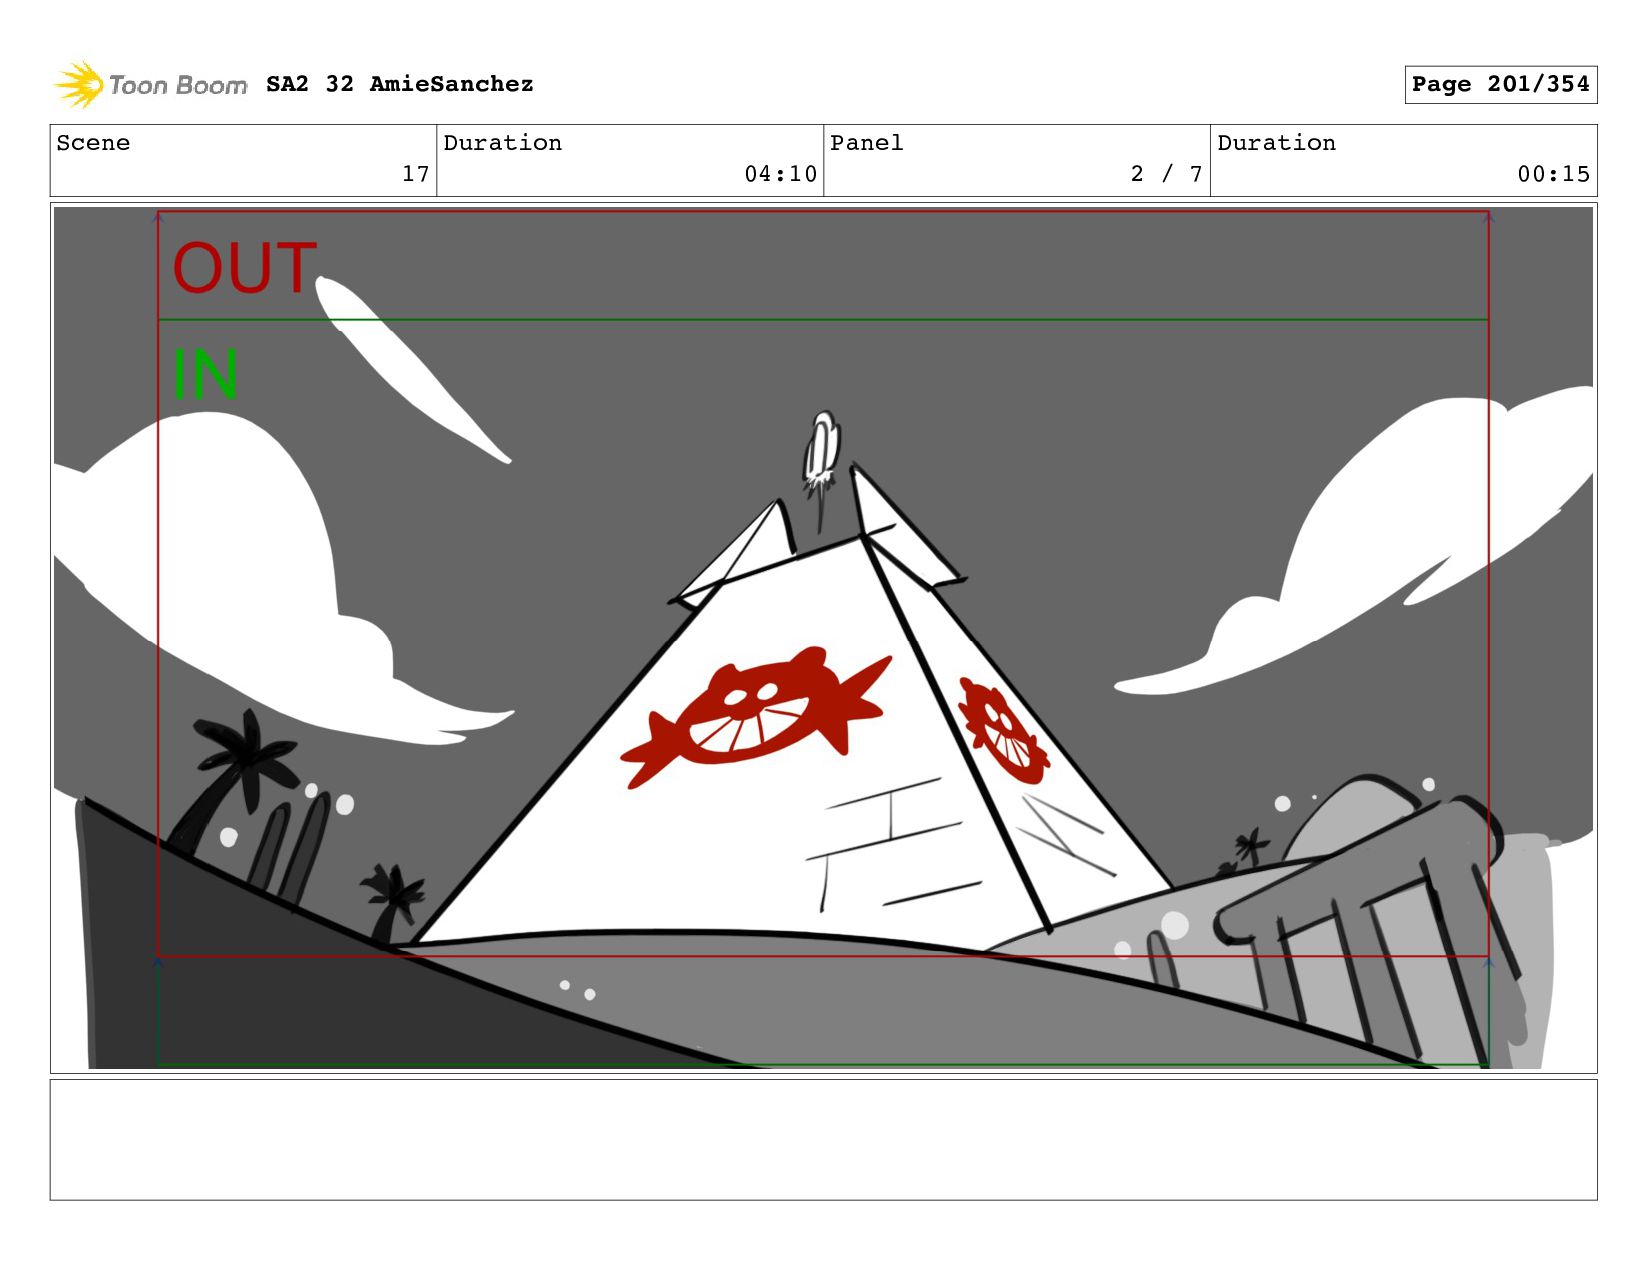Select scene duration value '04:10'
Screen dimensions: 1650x1275
[x=780, y=174]
